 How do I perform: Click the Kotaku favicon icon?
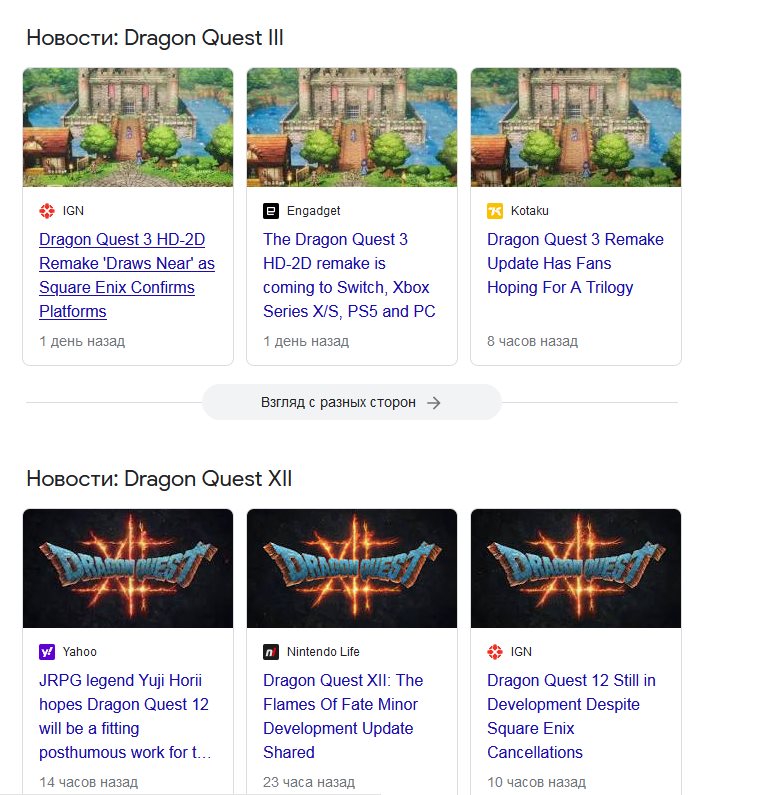495,211
